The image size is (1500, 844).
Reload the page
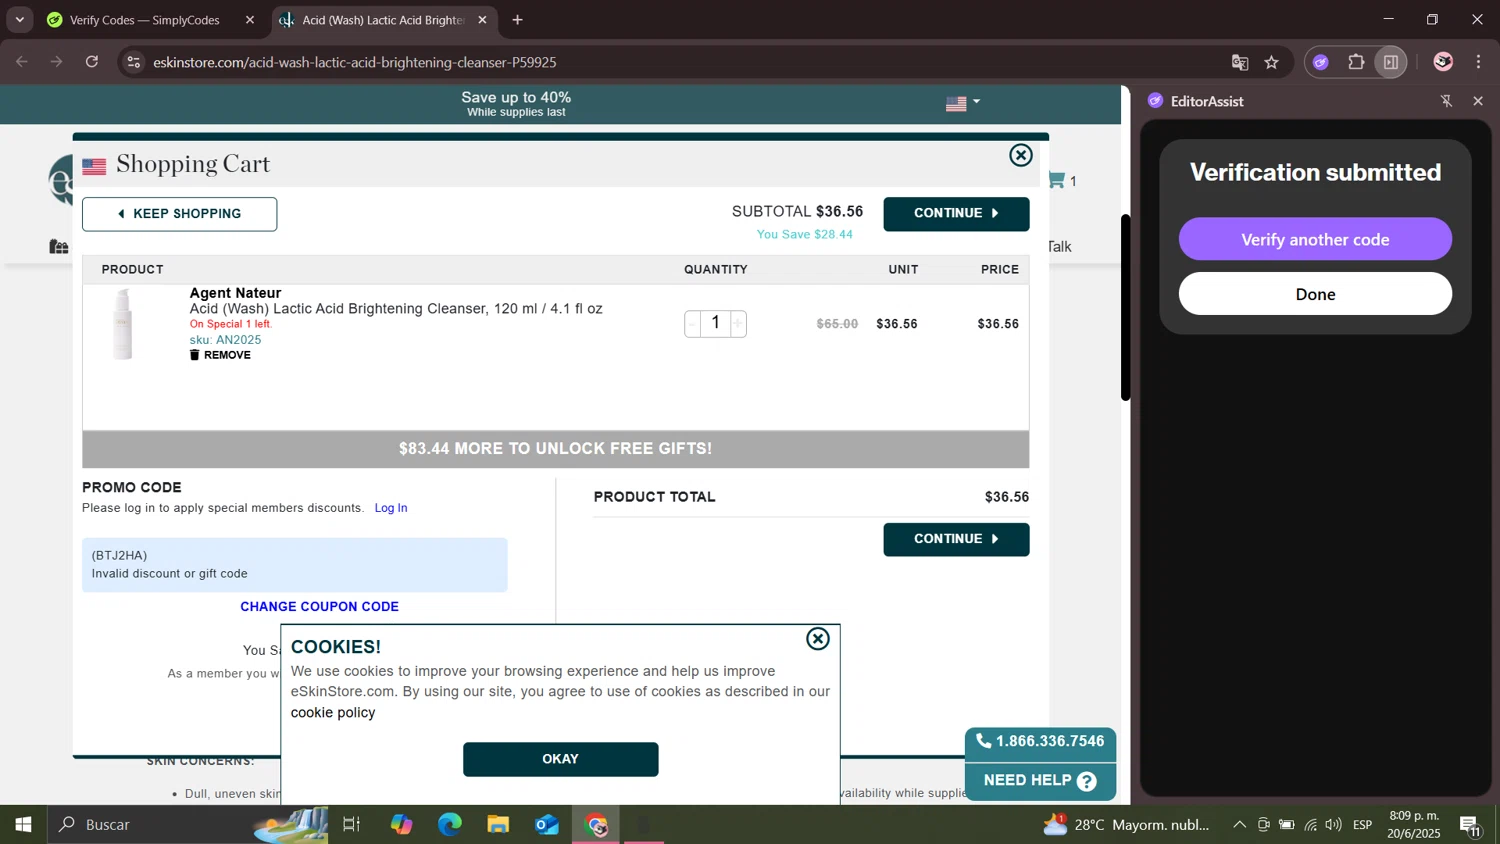pos(92,62)
